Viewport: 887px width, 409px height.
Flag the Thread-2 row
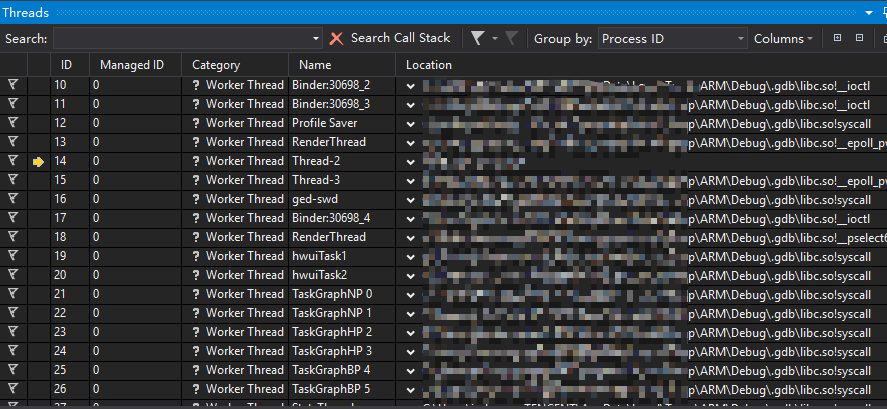[13, 161]
